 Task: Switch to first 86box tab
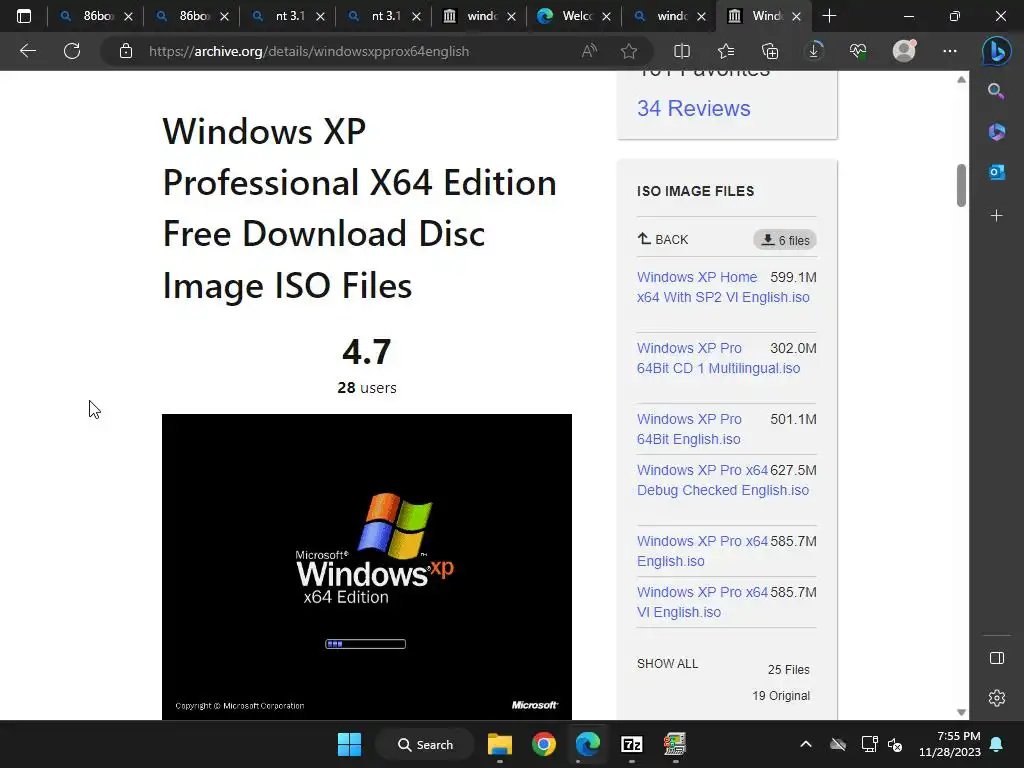coord(97,16)
